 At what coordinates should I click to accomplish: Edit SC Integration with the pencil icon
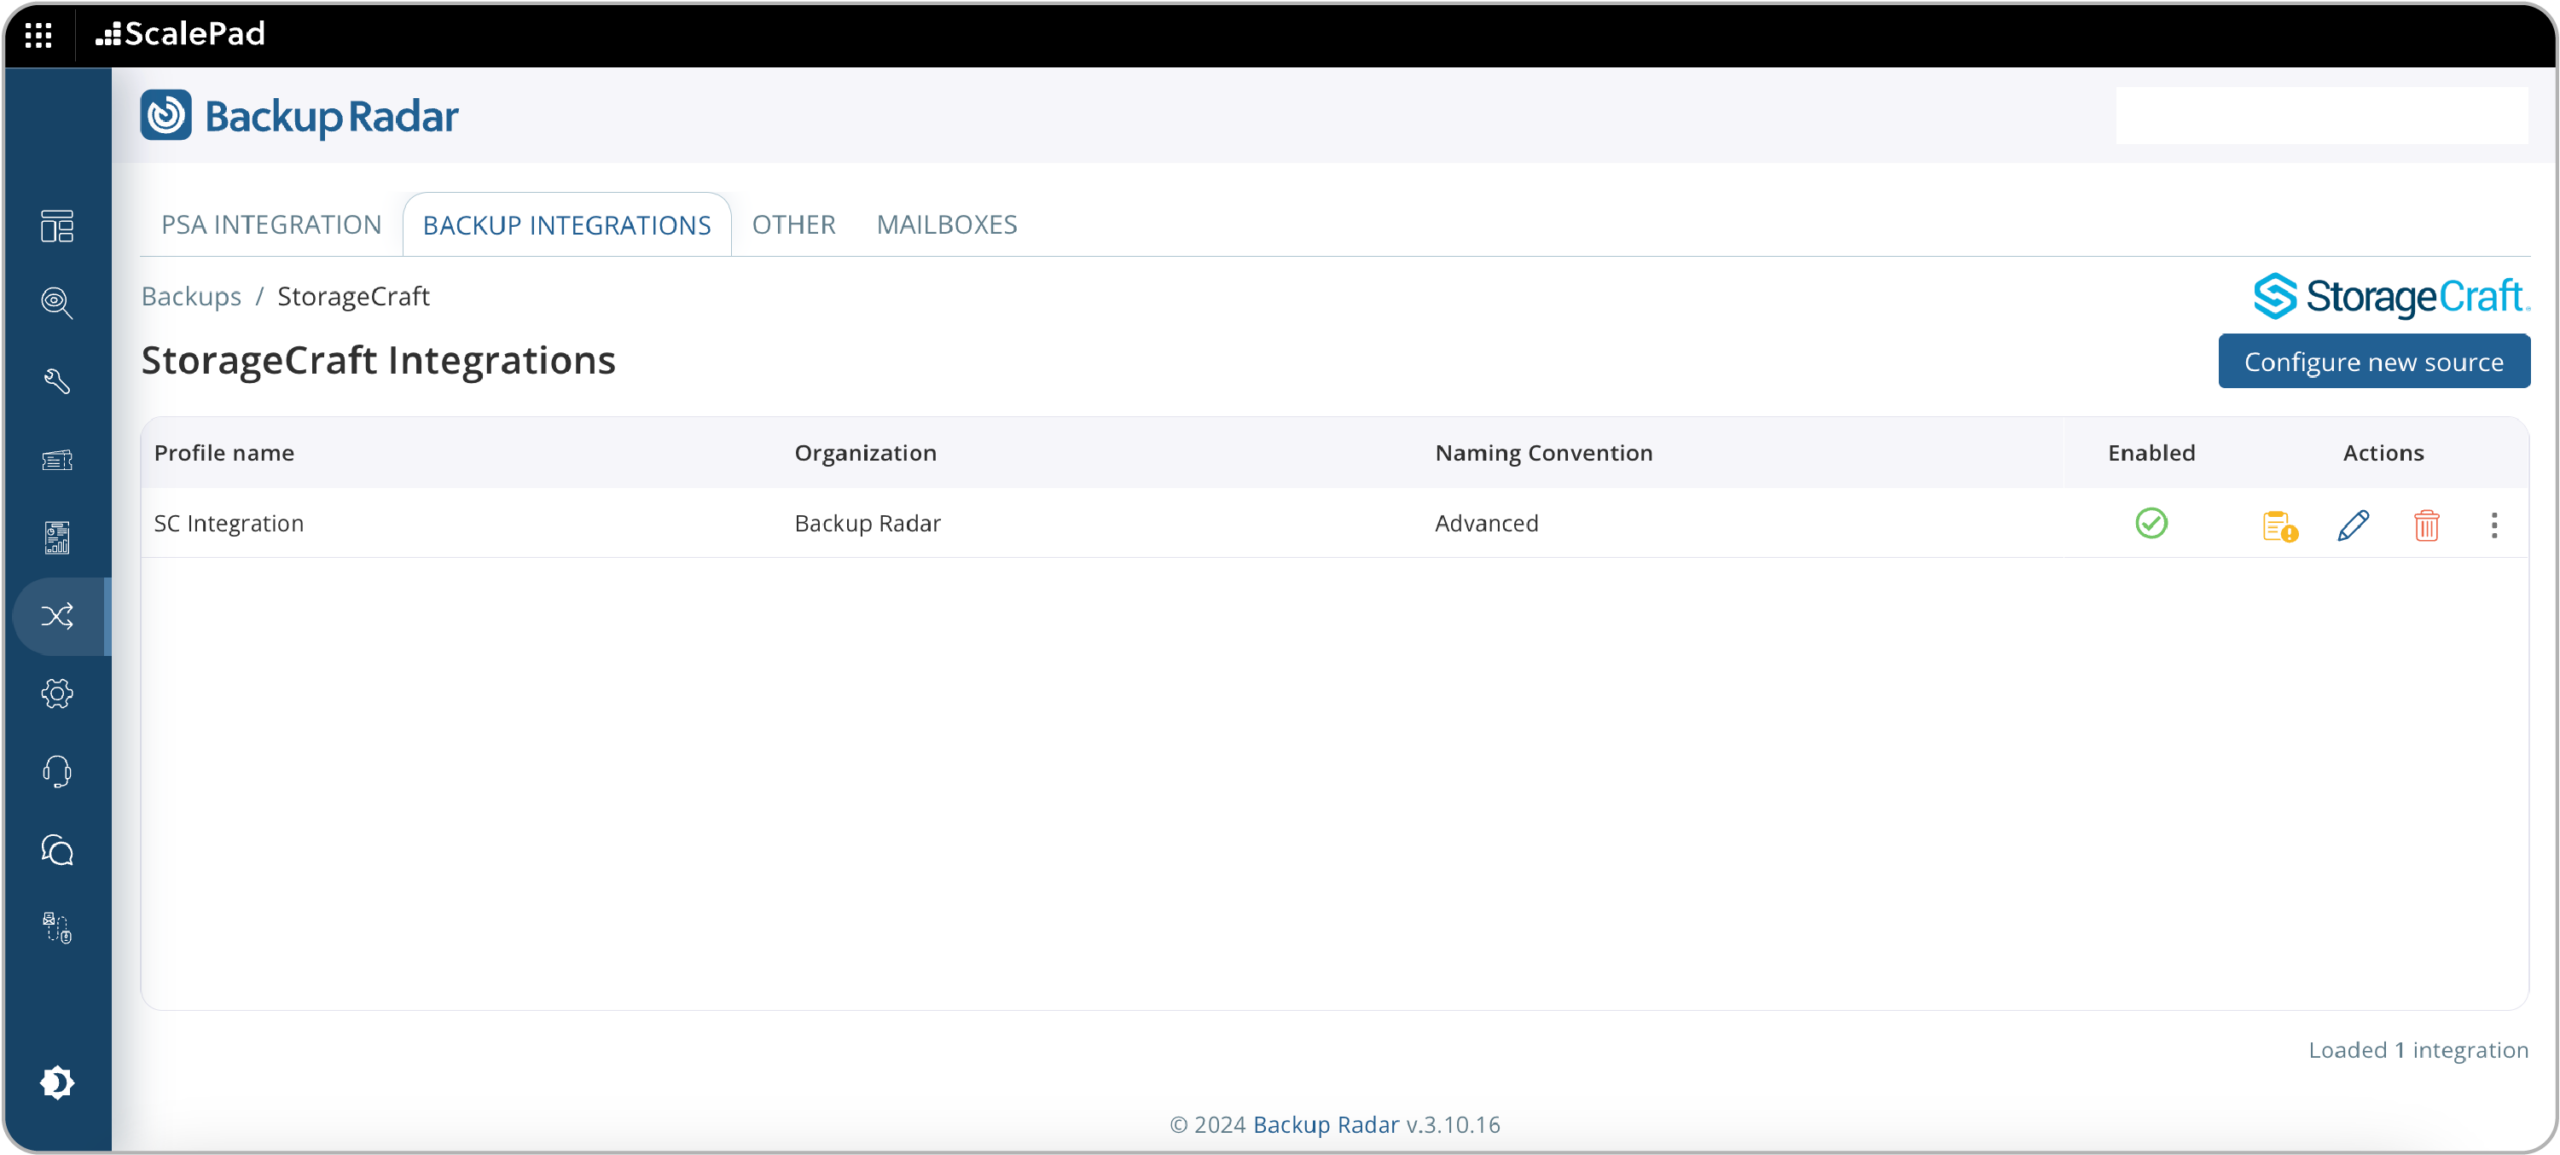[x=2353, y=525]
